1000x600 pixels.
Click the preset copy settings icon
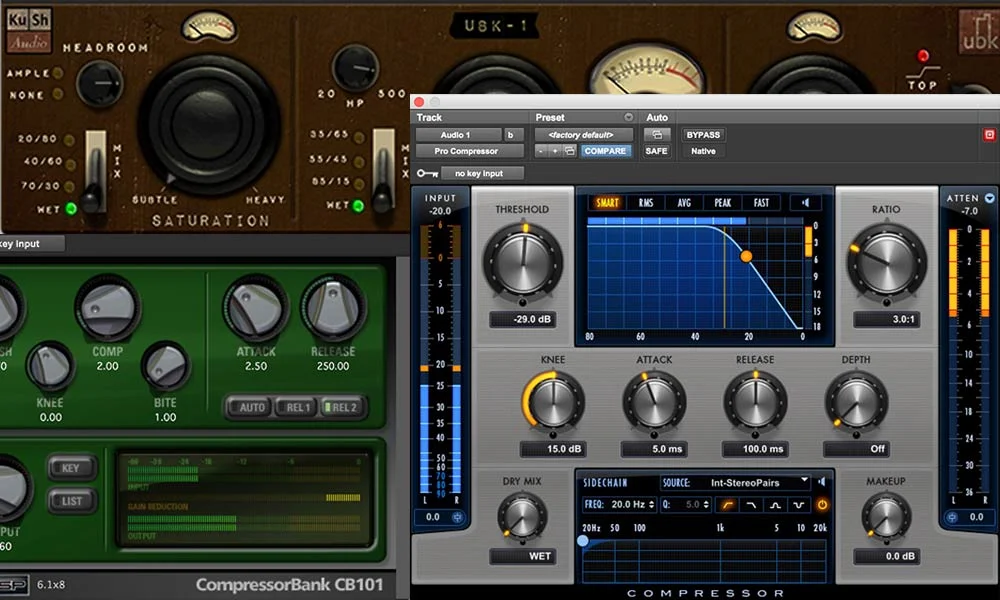coord(570,151)
